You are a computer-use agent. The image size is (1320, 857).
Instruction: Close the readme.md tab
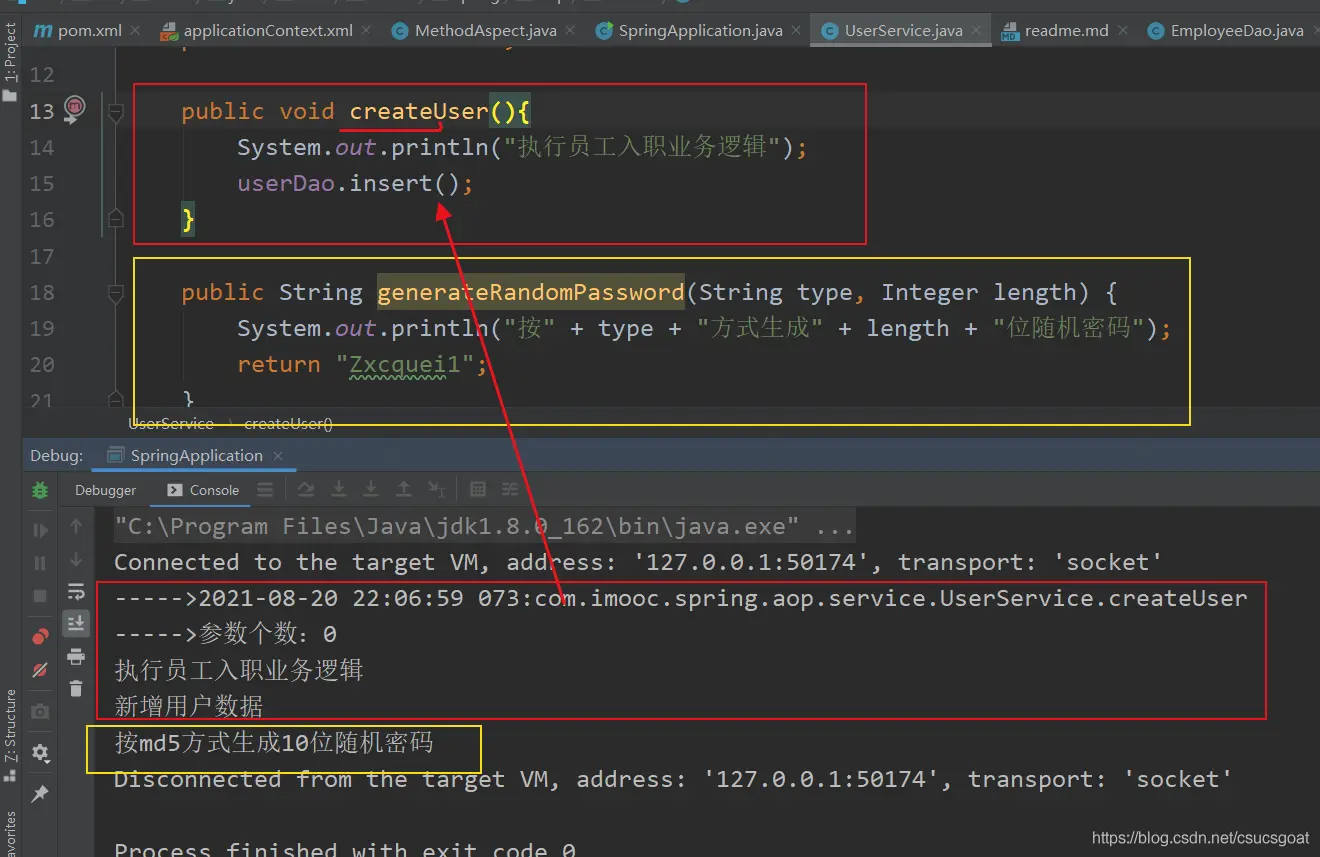pyautogui.click(x=1124, y=31)
